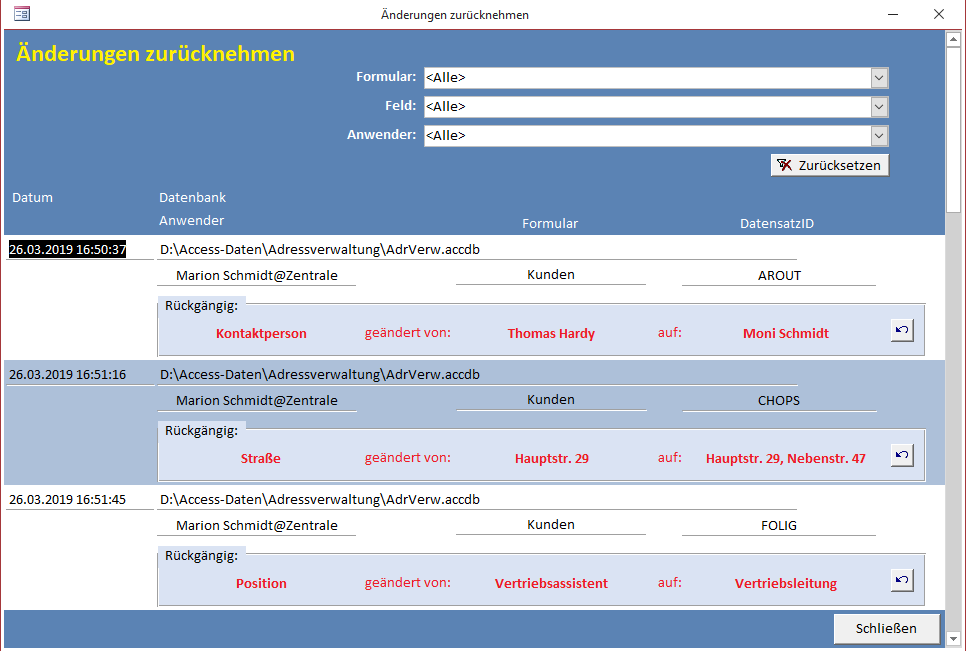Click the Zurücksetzen filter reset button
Screen dimensions: 966x651
(830, 165)
